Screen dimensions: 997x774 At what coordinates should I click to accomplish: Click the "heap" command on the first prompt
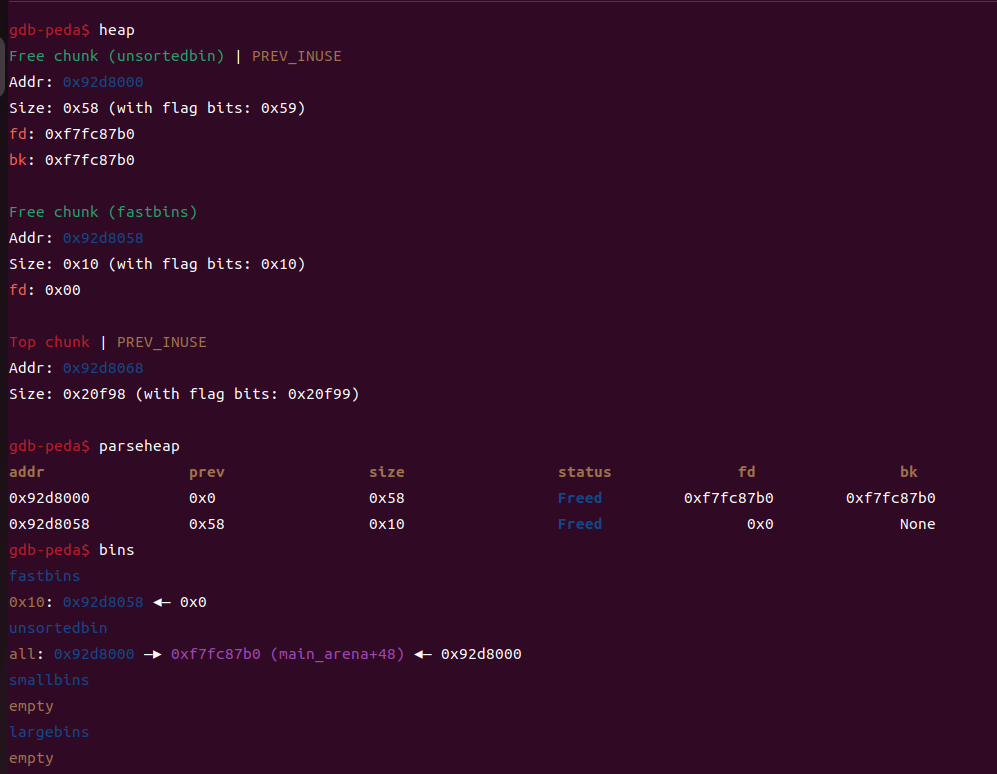click(116, 30)
